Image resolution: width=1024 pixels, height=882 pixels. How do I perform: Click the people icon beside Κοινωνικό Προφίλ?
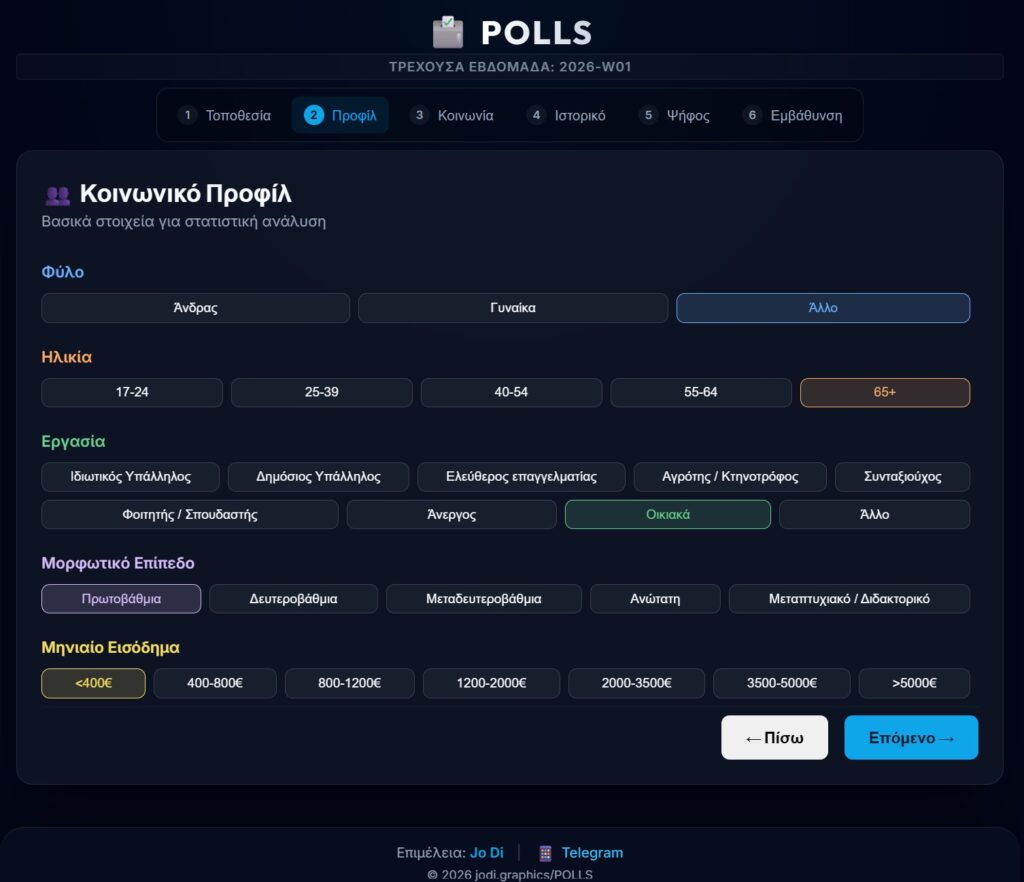[57, 195]
